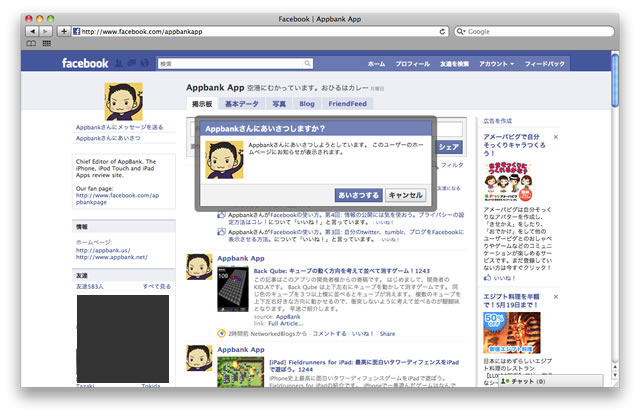Click the facebook logo
The width and height of the screenshot is (640, 416).
tap(85, 63)
